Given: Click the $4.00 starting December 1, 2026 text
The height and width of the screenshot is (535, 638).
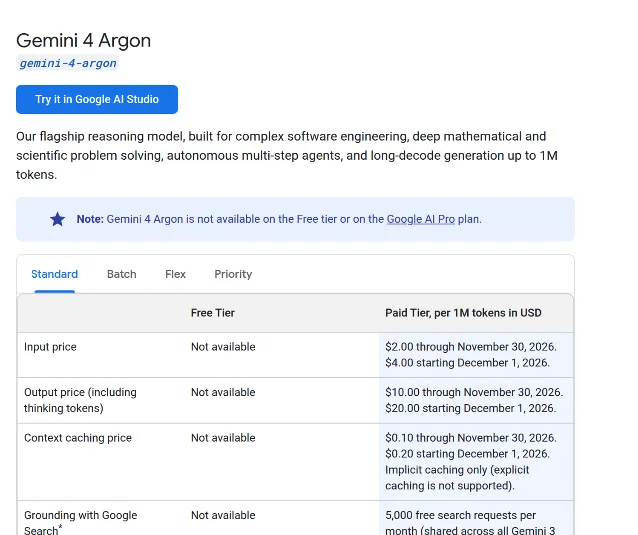Looking at the screenshot, I should [467, 362].
